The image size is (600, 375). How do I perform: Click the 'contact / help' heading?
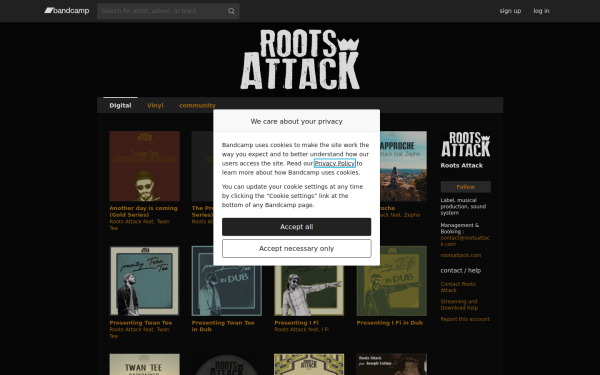(461, 271)
